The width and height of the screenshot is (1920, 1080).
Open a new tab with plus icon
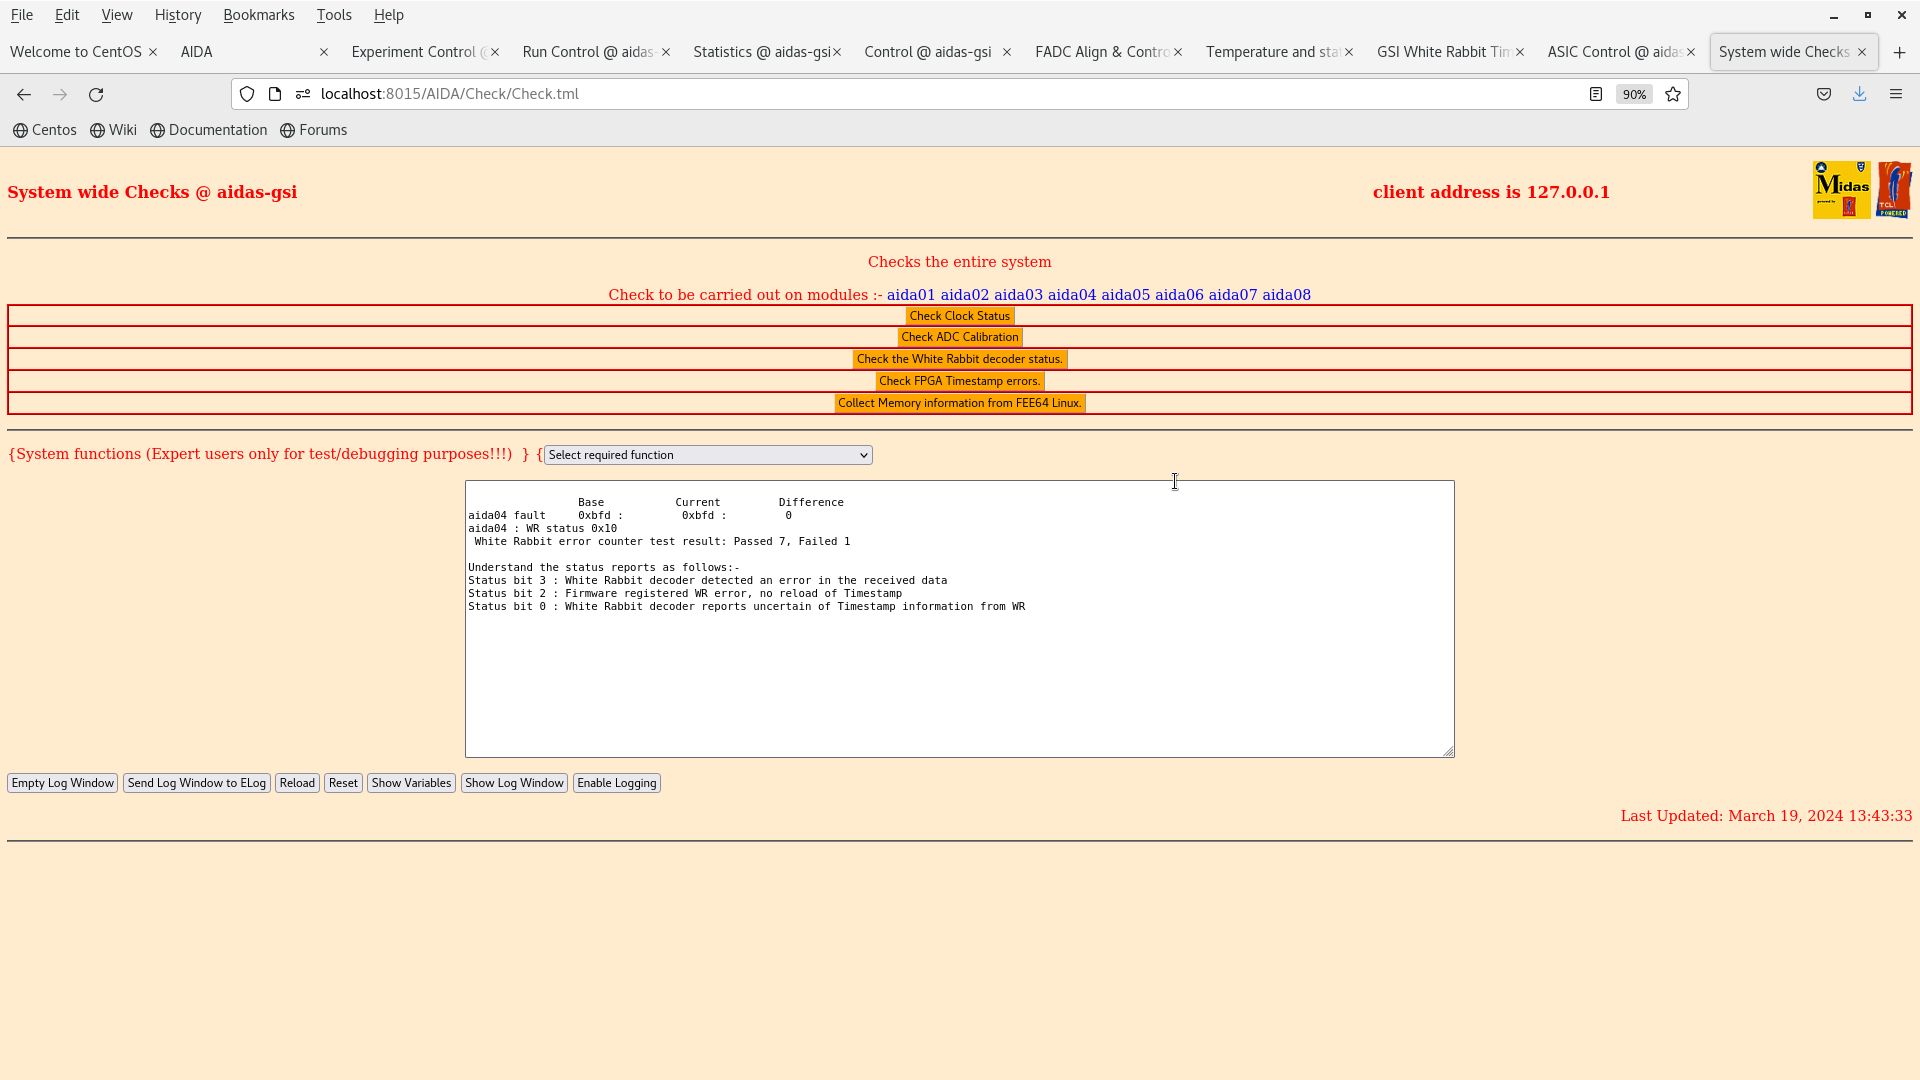[x=1899, y=52]
